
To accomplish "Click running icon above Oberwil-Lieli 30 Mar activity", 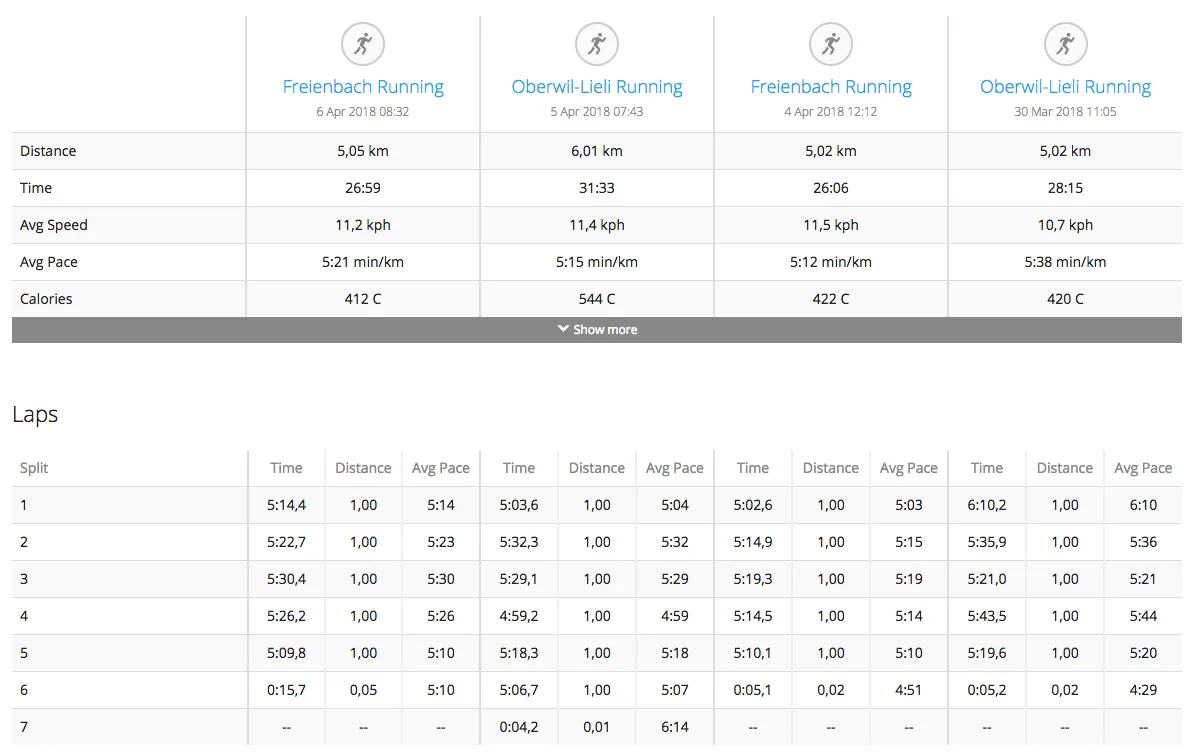I will [x=1065, y=44].
